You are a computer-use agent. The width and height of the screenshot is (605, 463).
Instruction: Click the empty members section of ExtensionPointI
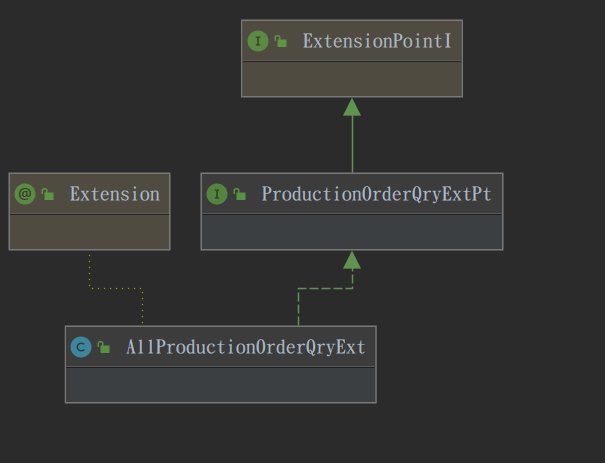point(352,79)
